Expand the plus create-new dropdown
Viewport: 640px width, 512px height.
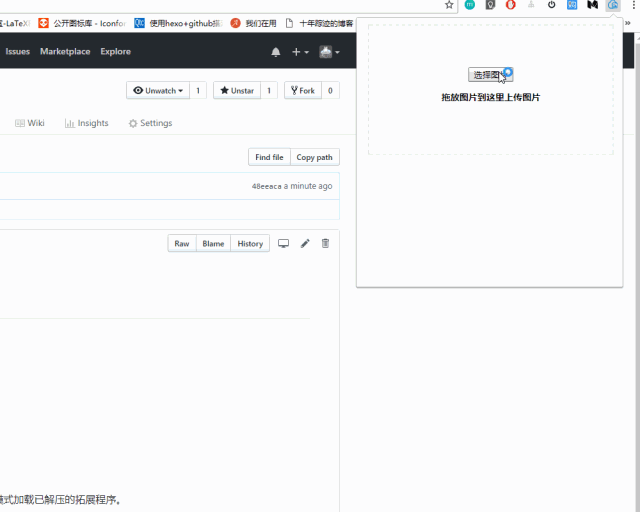tap(300, 52)
